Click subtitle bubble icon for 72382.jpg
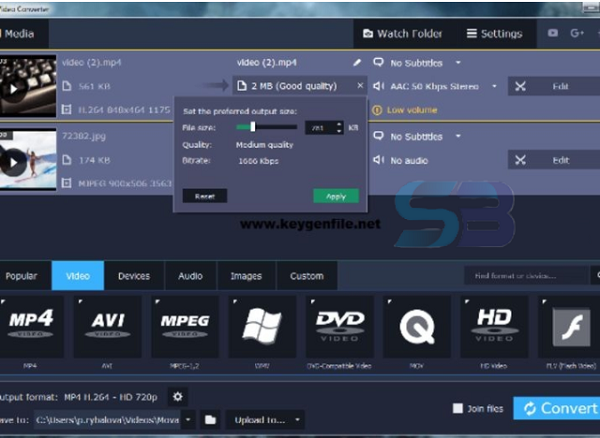Image resolution: width=600 pixels, height=438 pixels. tap(378, 136)
